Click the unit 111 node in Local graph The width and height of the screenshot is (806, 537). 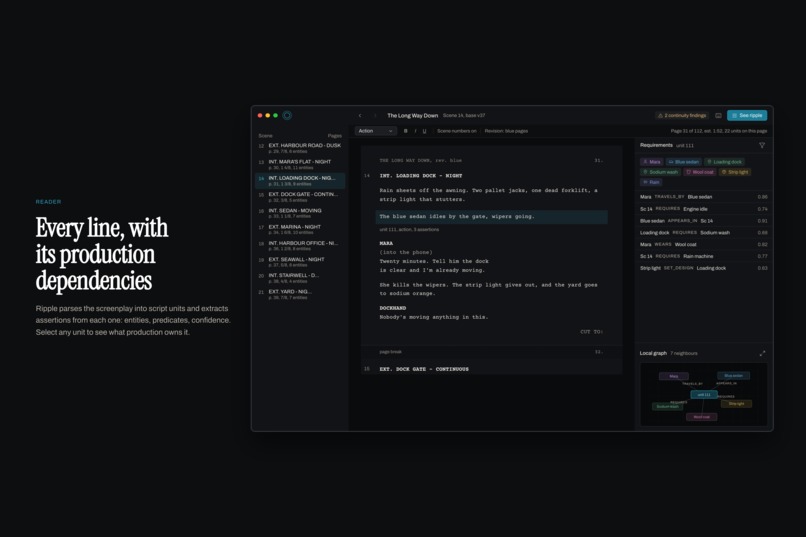pyautogui.click(x=704, y=395)
